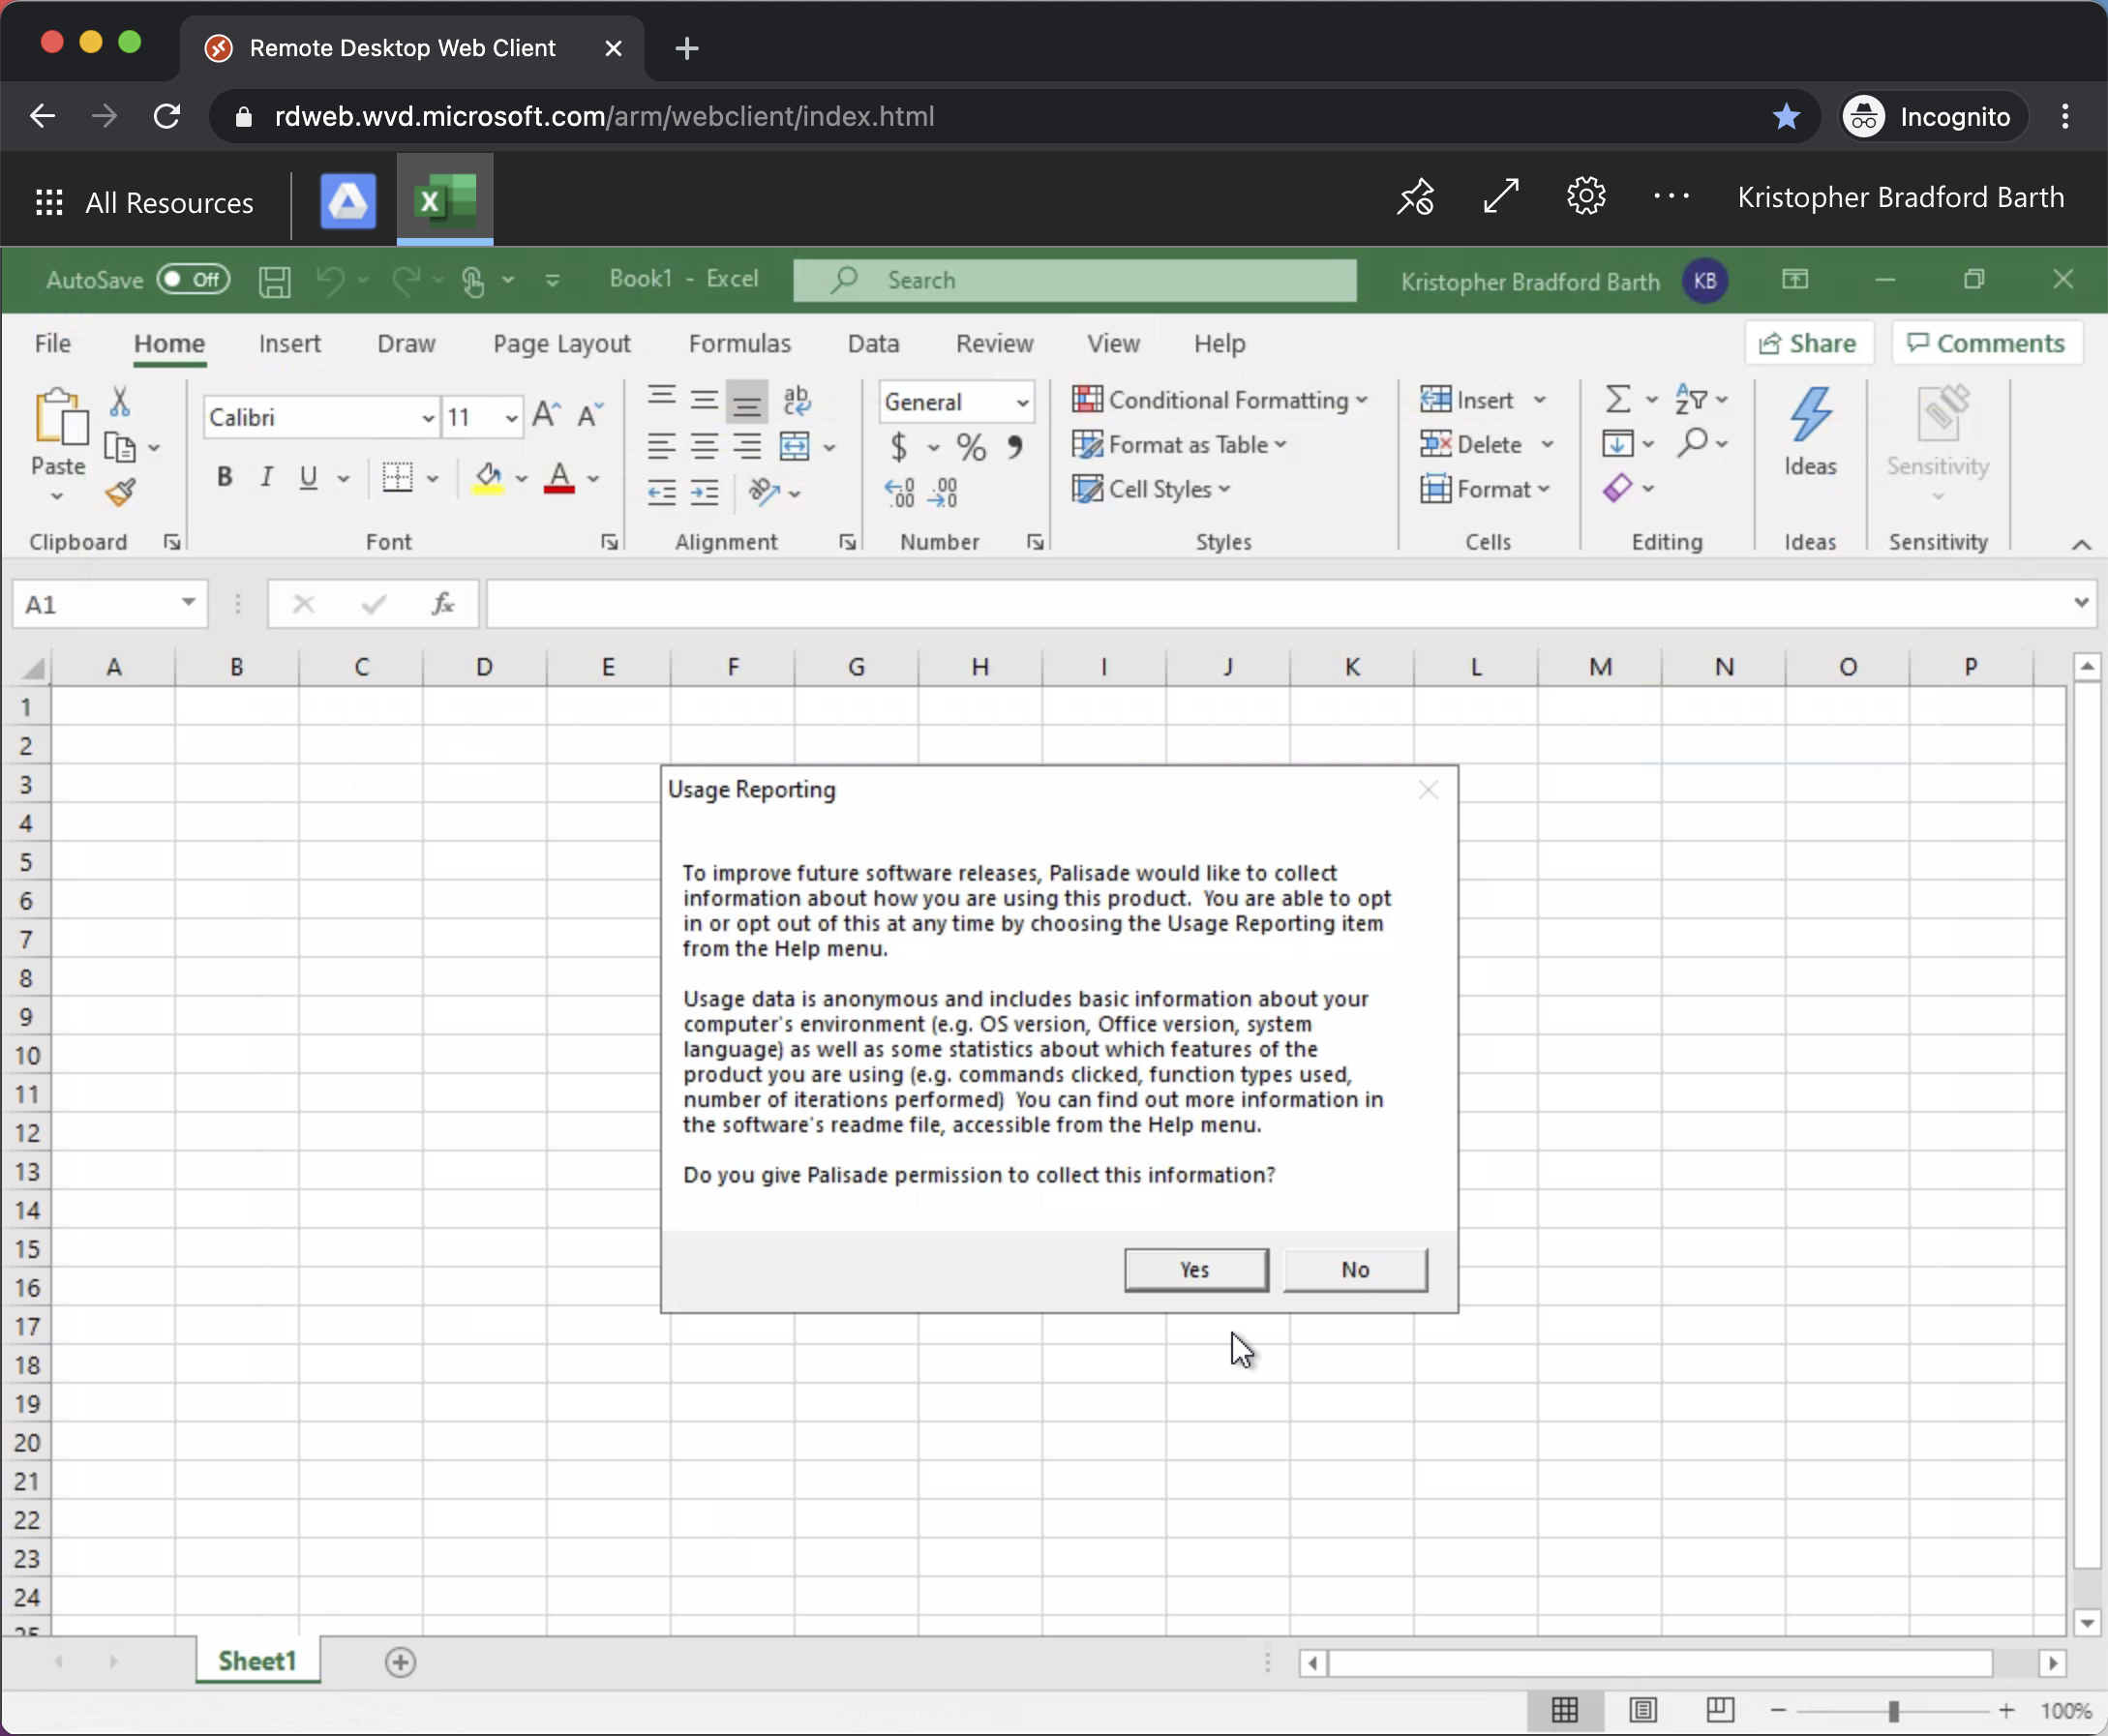Switch to the Page Layout tab
Screen dimensions: 2108x1736
pos(562,344)
